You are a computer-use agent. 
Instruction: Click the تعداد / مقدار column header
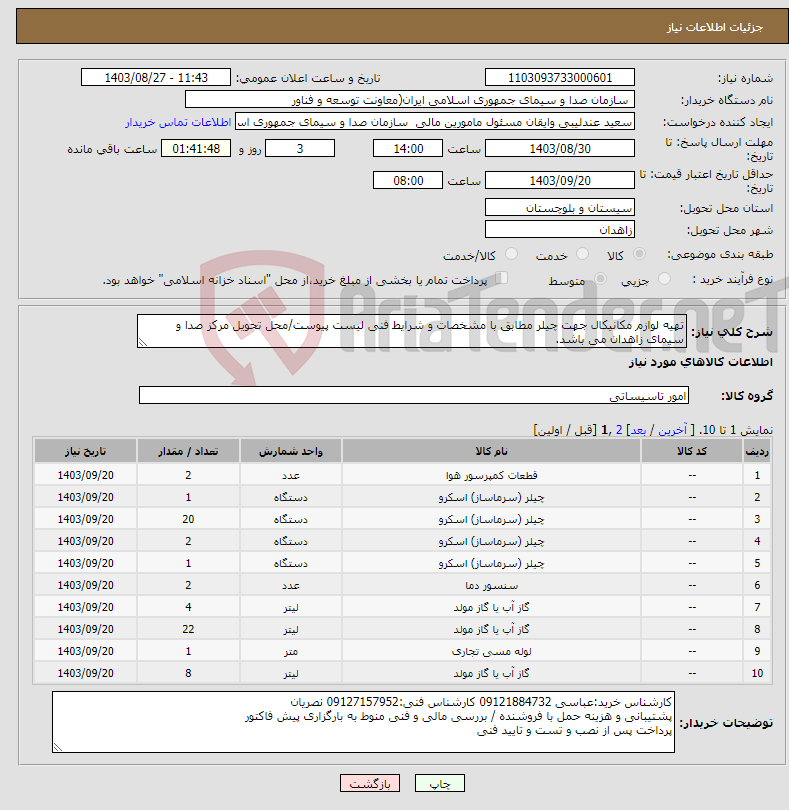188,451
